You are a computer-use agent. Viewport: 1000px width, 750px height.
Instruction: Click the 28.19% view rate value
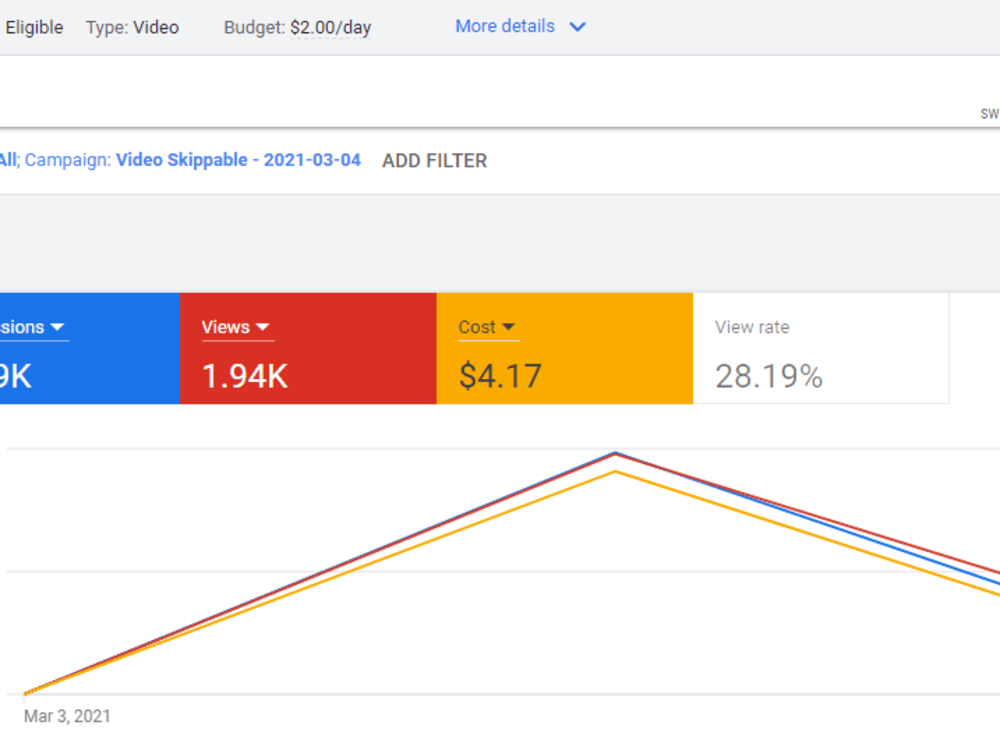(x=768, y=376)
